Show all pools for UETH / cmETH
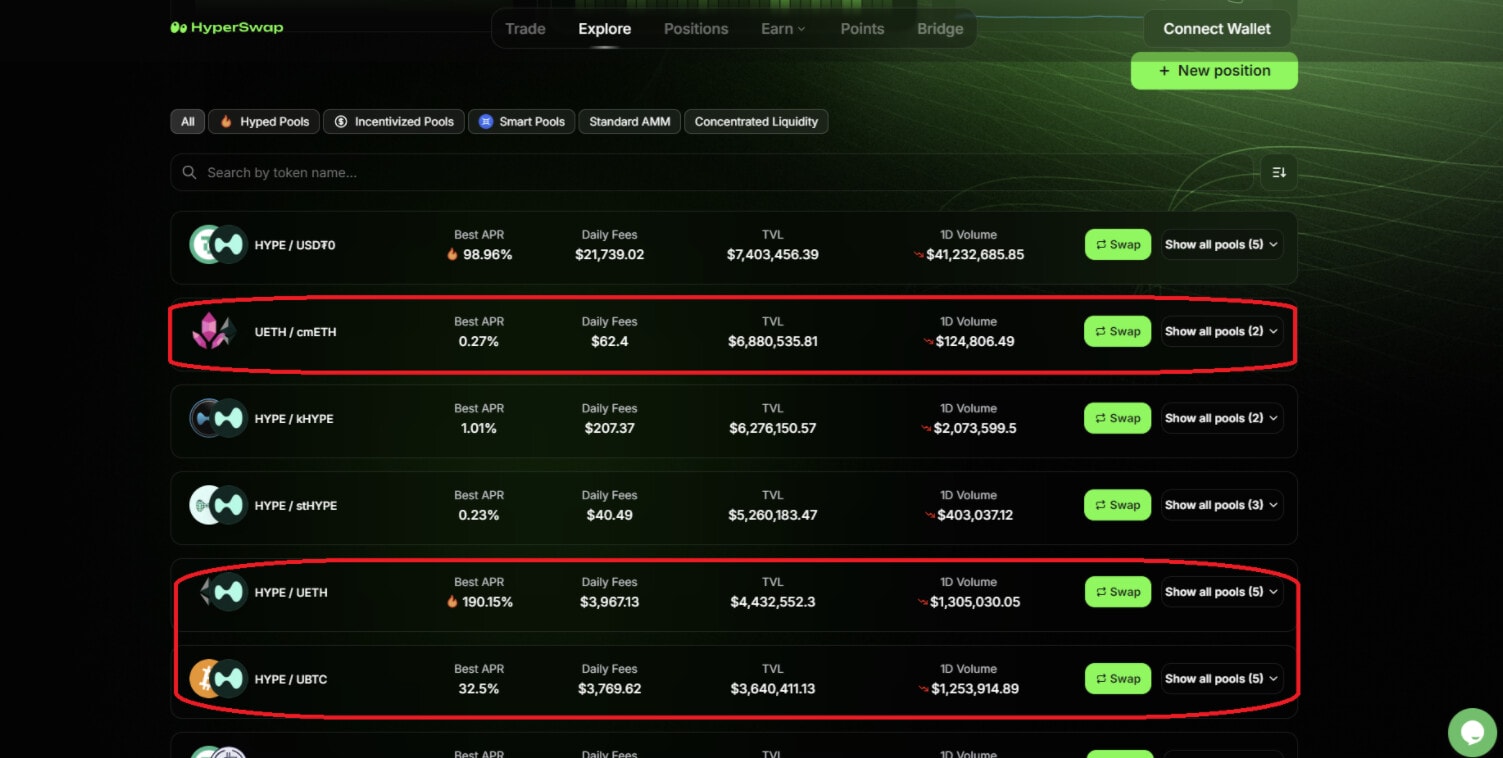The width and height of the screenshot is (1503, 758). pyautogui.click(x=1222, y=332)
